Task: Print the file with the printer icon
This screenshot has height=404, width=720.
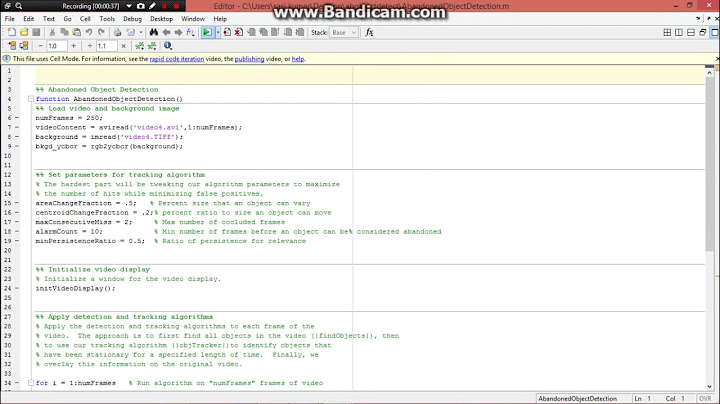Action: click(x=118, y=32)
